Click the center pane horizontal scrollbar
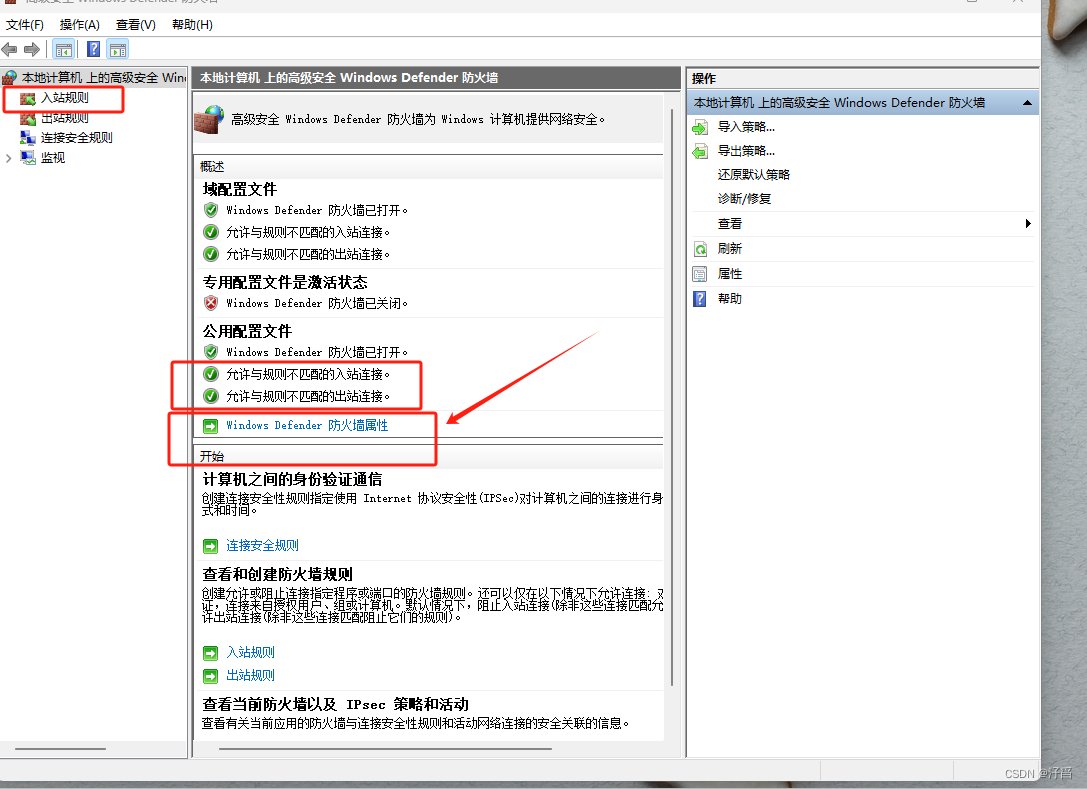Screen dimensions: 1087x789 385,749
